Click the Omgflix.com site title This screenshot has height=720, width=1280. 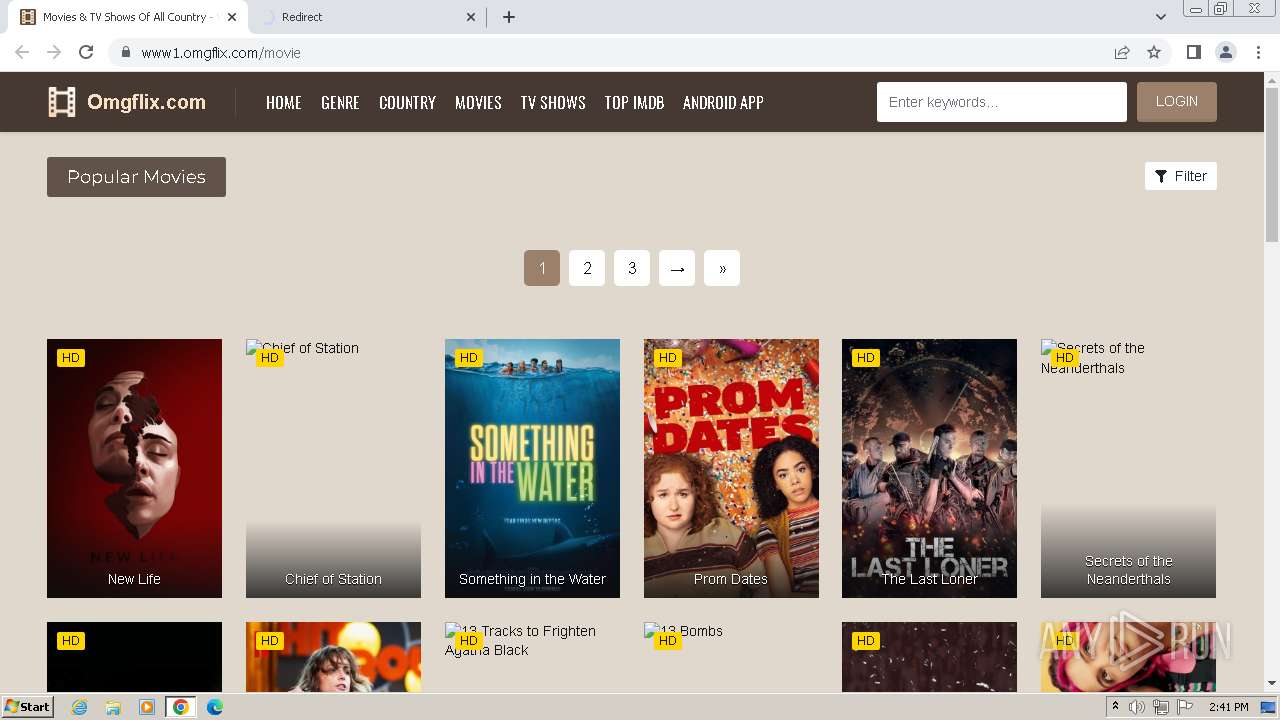pos(146,102)
